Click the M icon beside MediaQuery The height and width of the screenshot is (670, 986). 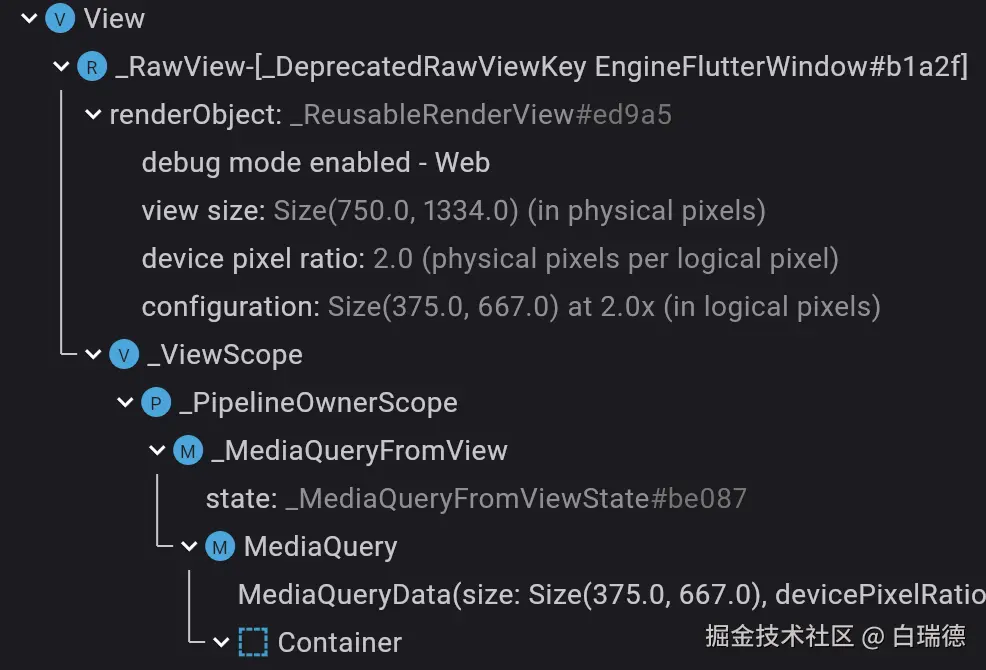(220, 547)
